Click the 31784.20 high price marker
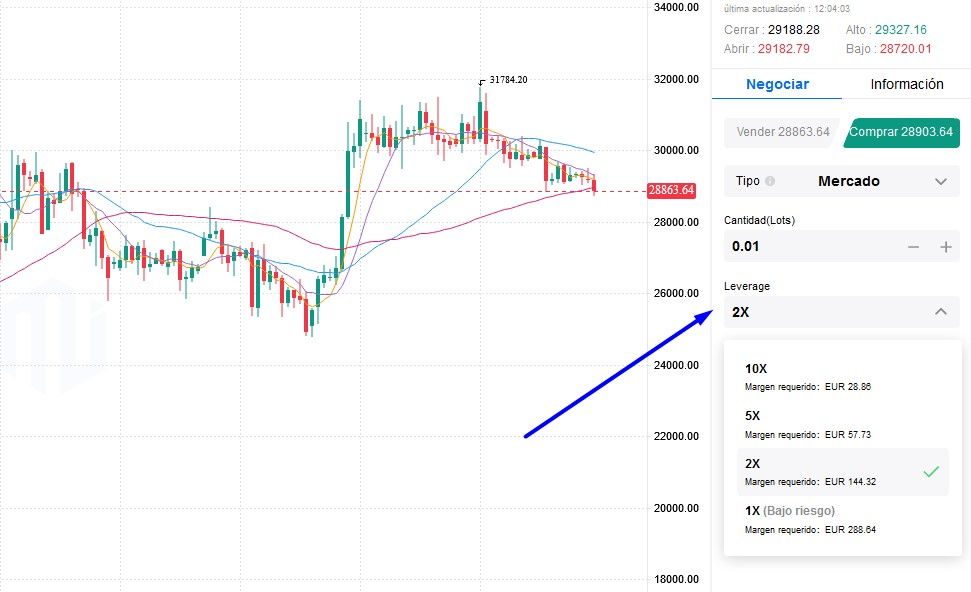The height and width of the screenshot is (592, 971). (x=508, y=80)
